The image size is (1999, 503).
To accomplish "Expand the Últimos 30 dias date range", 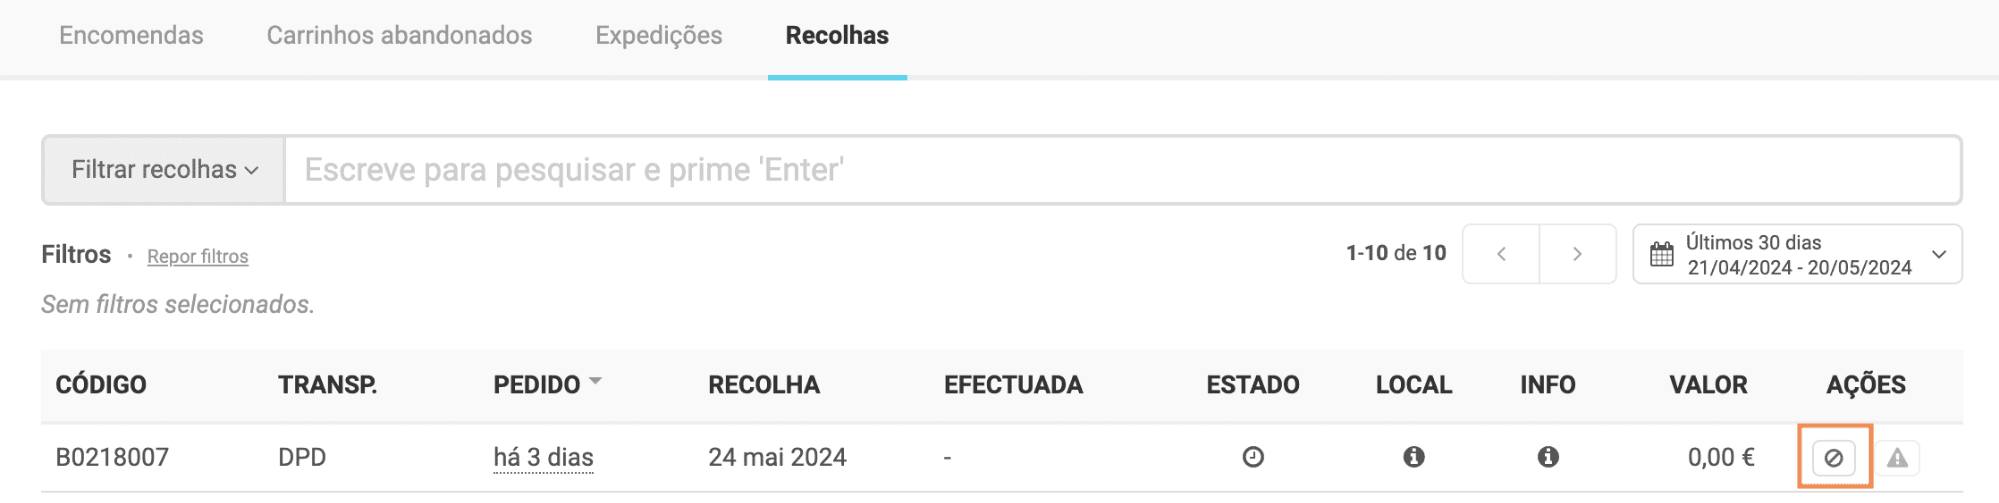I will pyautogui.click(x=1939, y=254).
